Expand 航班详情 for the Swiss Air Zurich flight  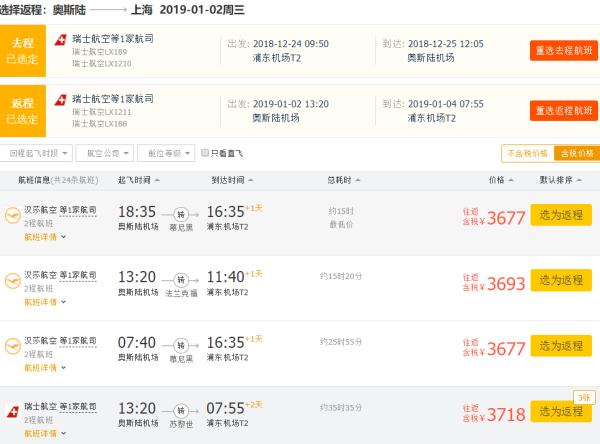pos(45,433)
